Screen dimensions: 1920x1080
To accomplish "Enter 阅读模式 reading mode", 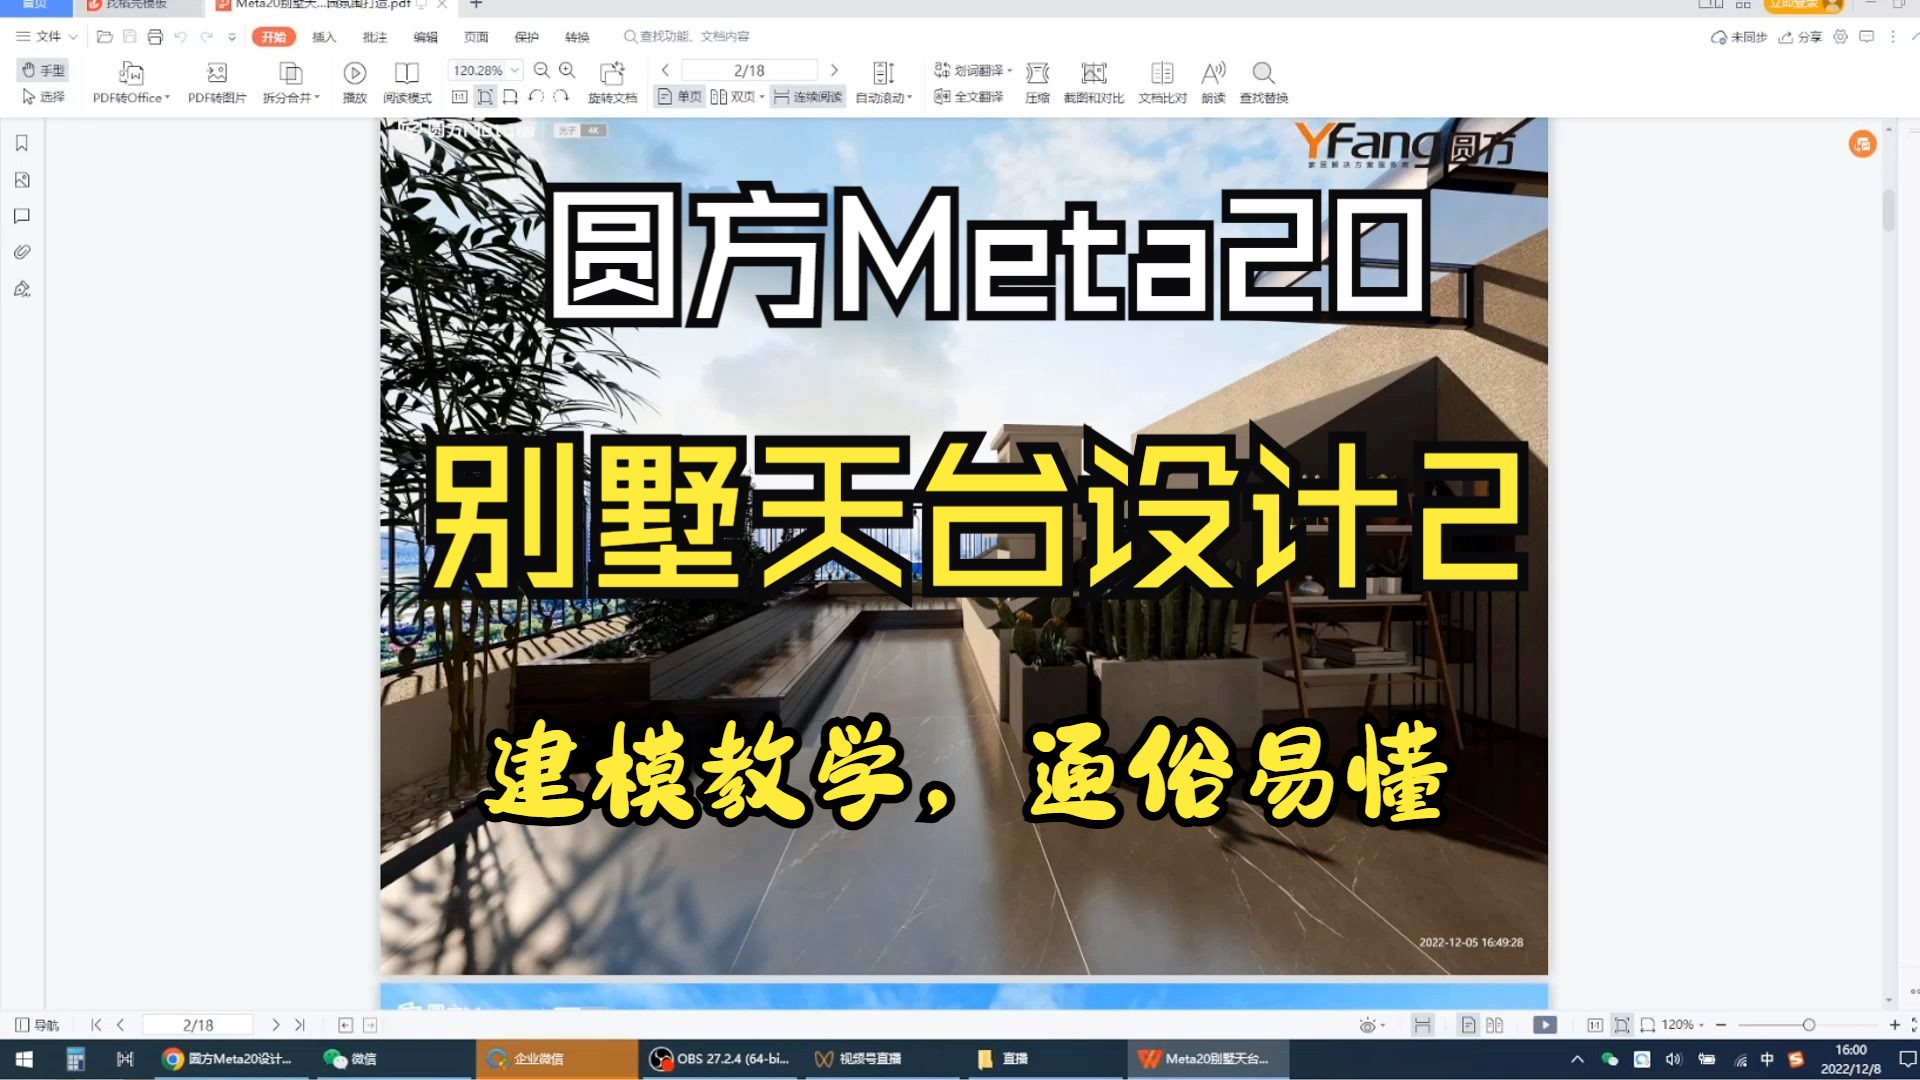I will coord(407,82).
